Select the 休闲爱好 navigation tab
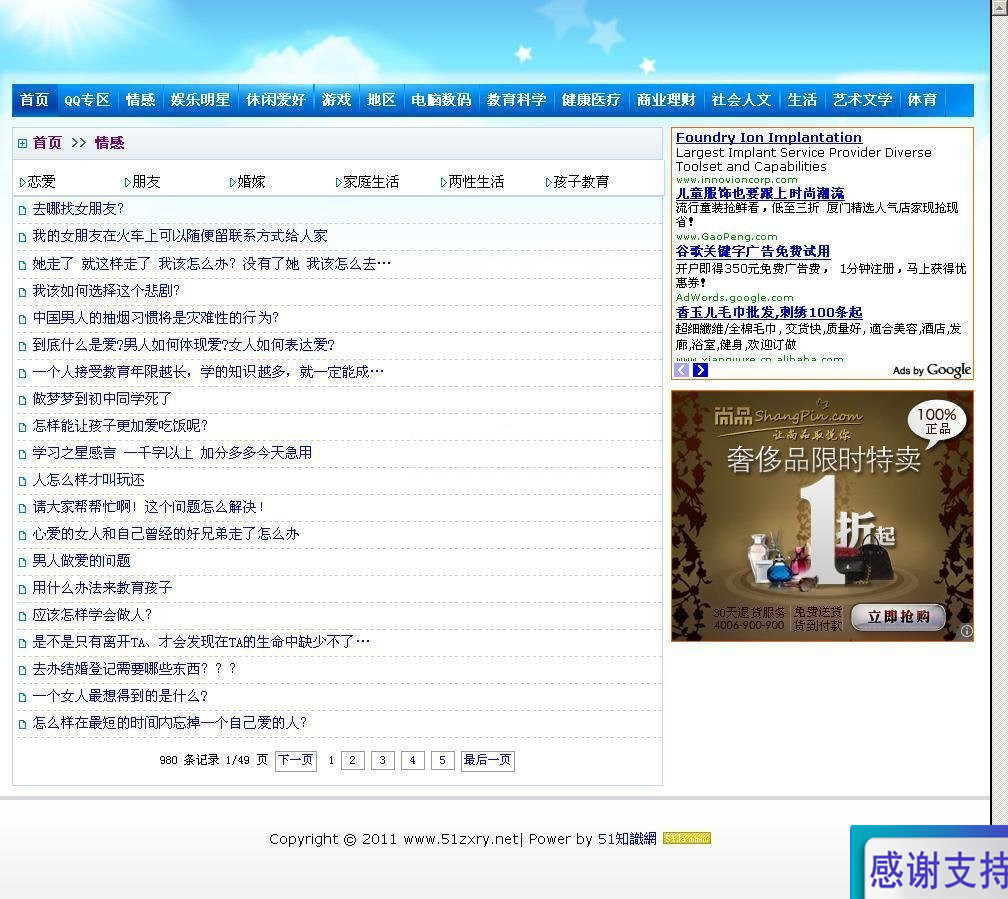This screenshot has height=899, width=1008. 276,100
